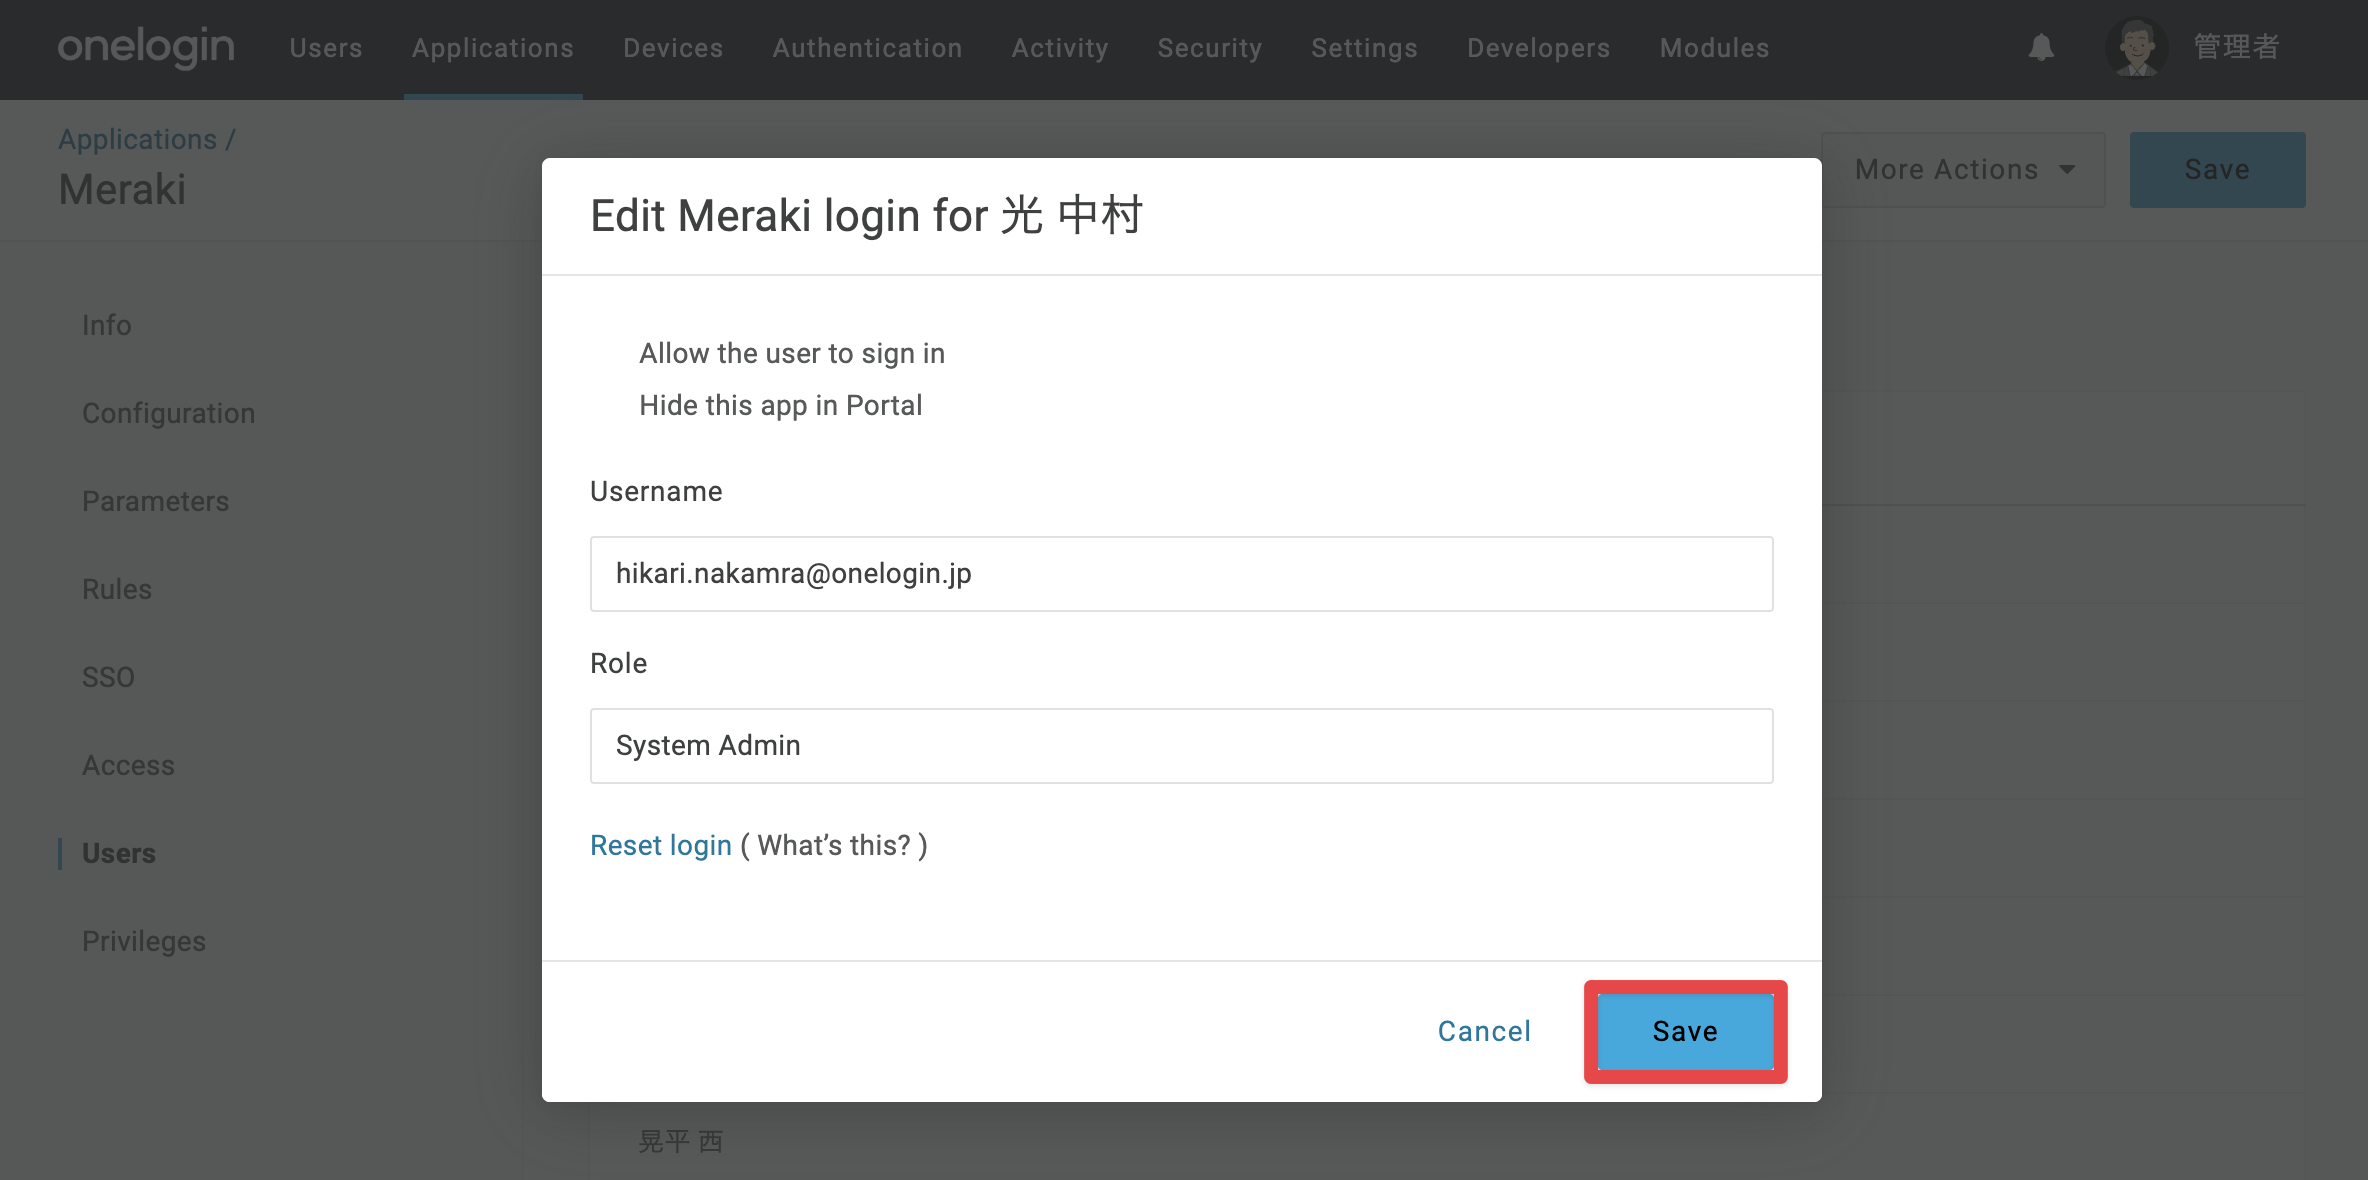Toggle the 'Hide this app in Portal' label
Screen dimensions: 2368x1180
780,405
